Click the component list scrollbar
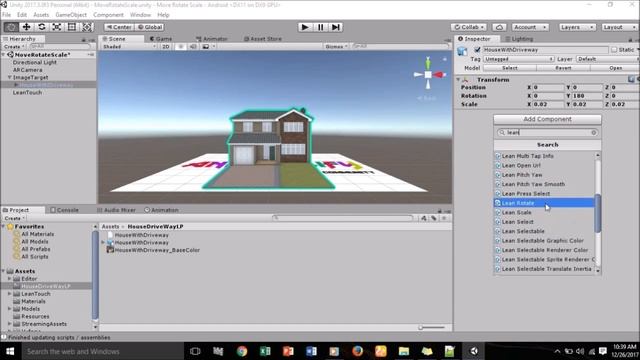This screenshot has width=640, height=360. tap(598, 212)
